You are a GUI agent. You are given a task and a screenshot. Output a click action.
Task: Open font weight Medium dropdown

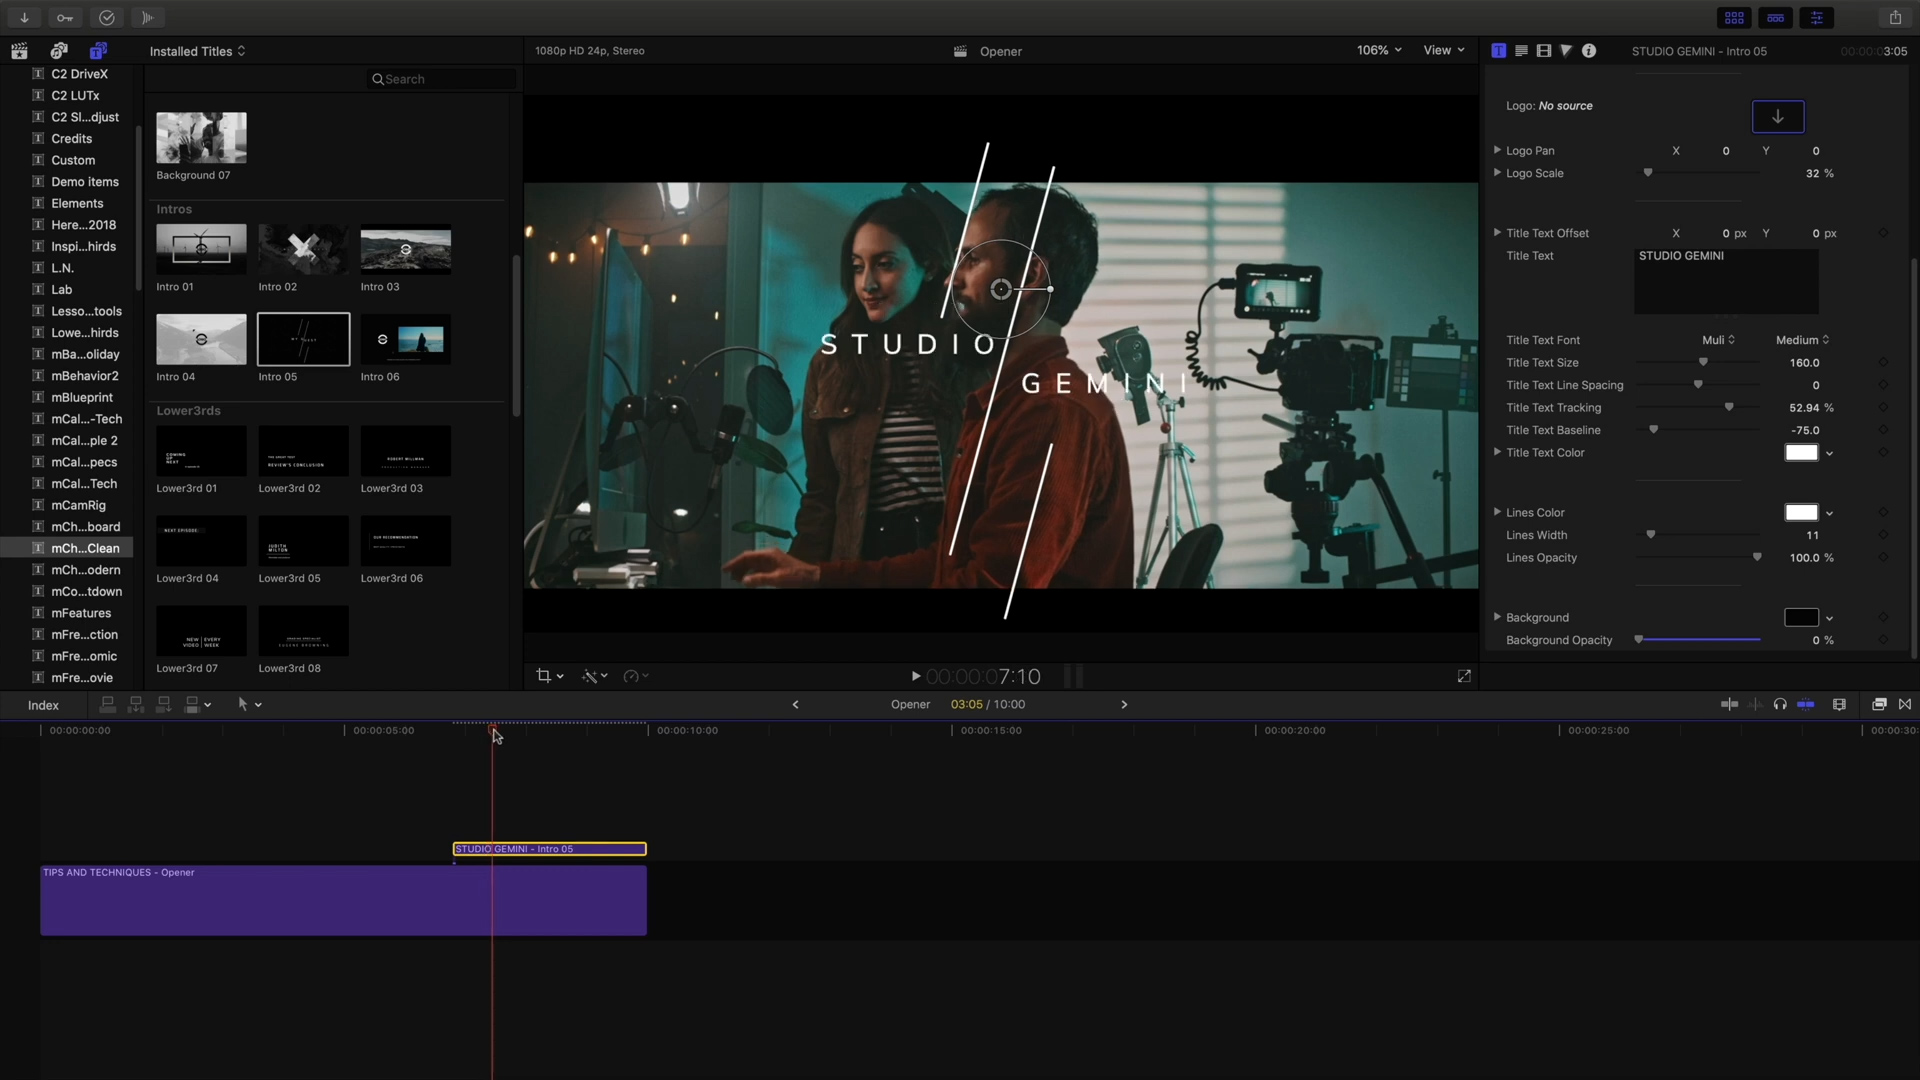coord(1802,340)
